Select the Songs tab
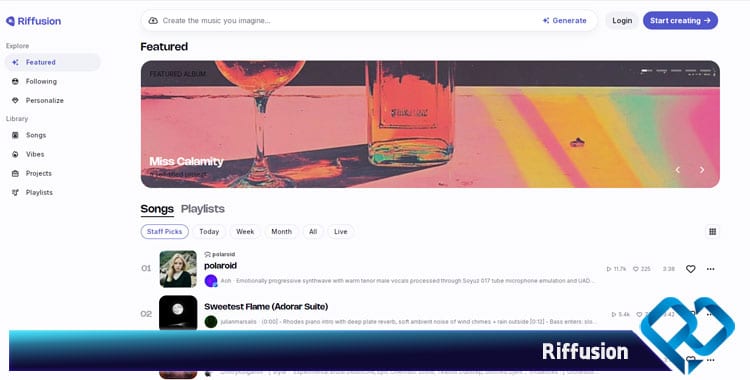The height and width of the screenshot is (380, 750). point(157,209)
